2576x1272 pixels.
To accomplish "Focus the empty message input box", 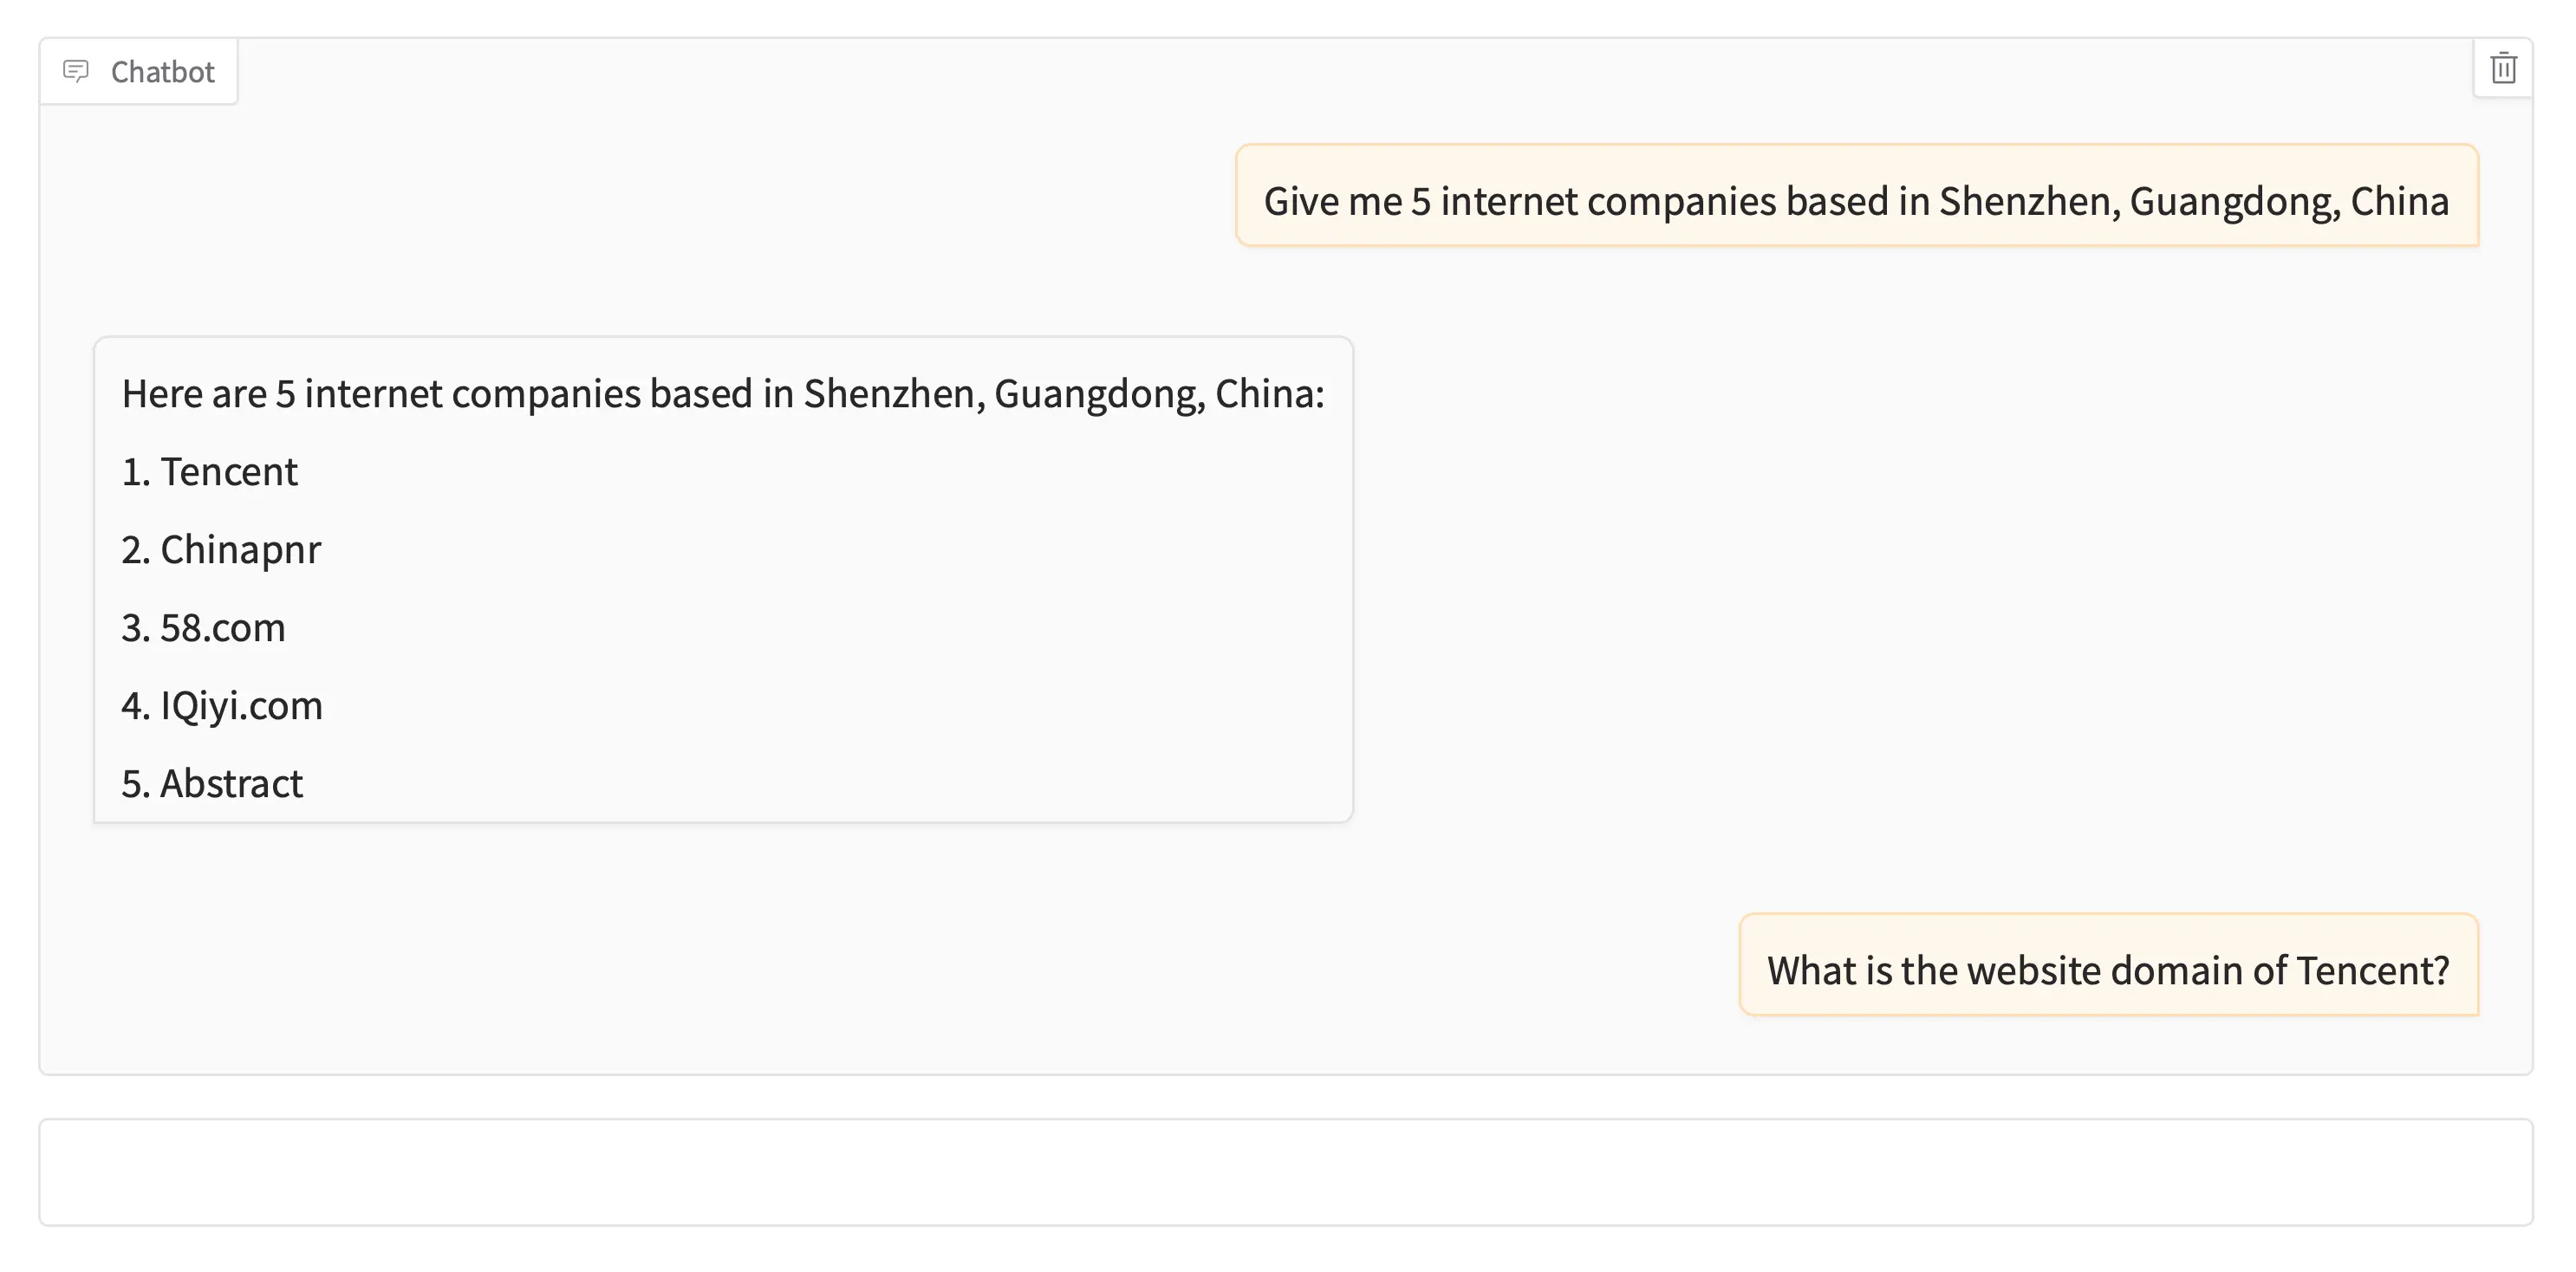I will point(1286,1172).
